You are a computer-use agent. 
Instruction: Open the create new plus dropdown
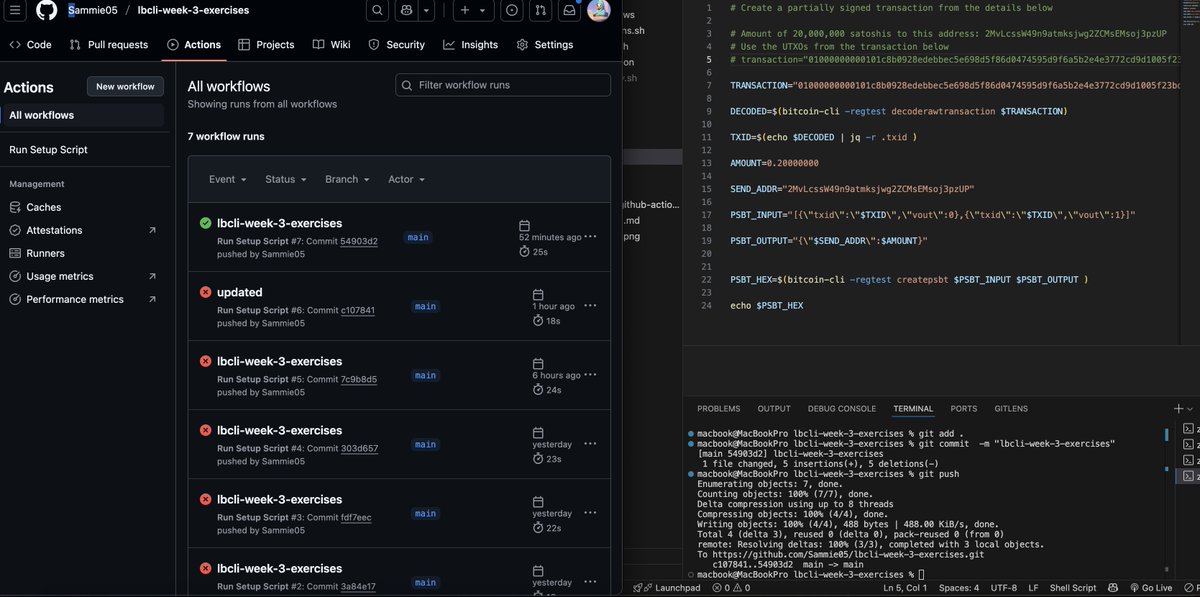coord(473,10)
